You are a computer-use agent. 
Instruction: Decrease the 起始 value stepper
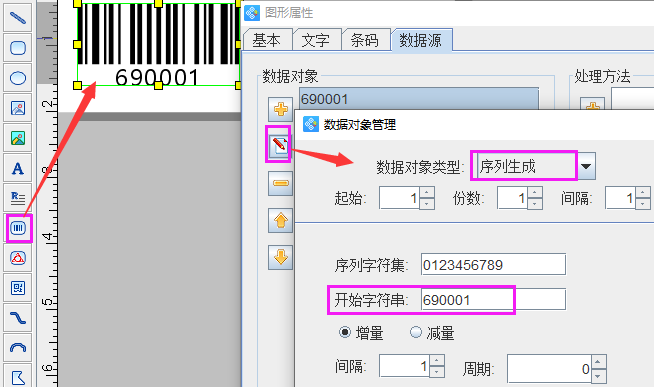coord(426,204)
